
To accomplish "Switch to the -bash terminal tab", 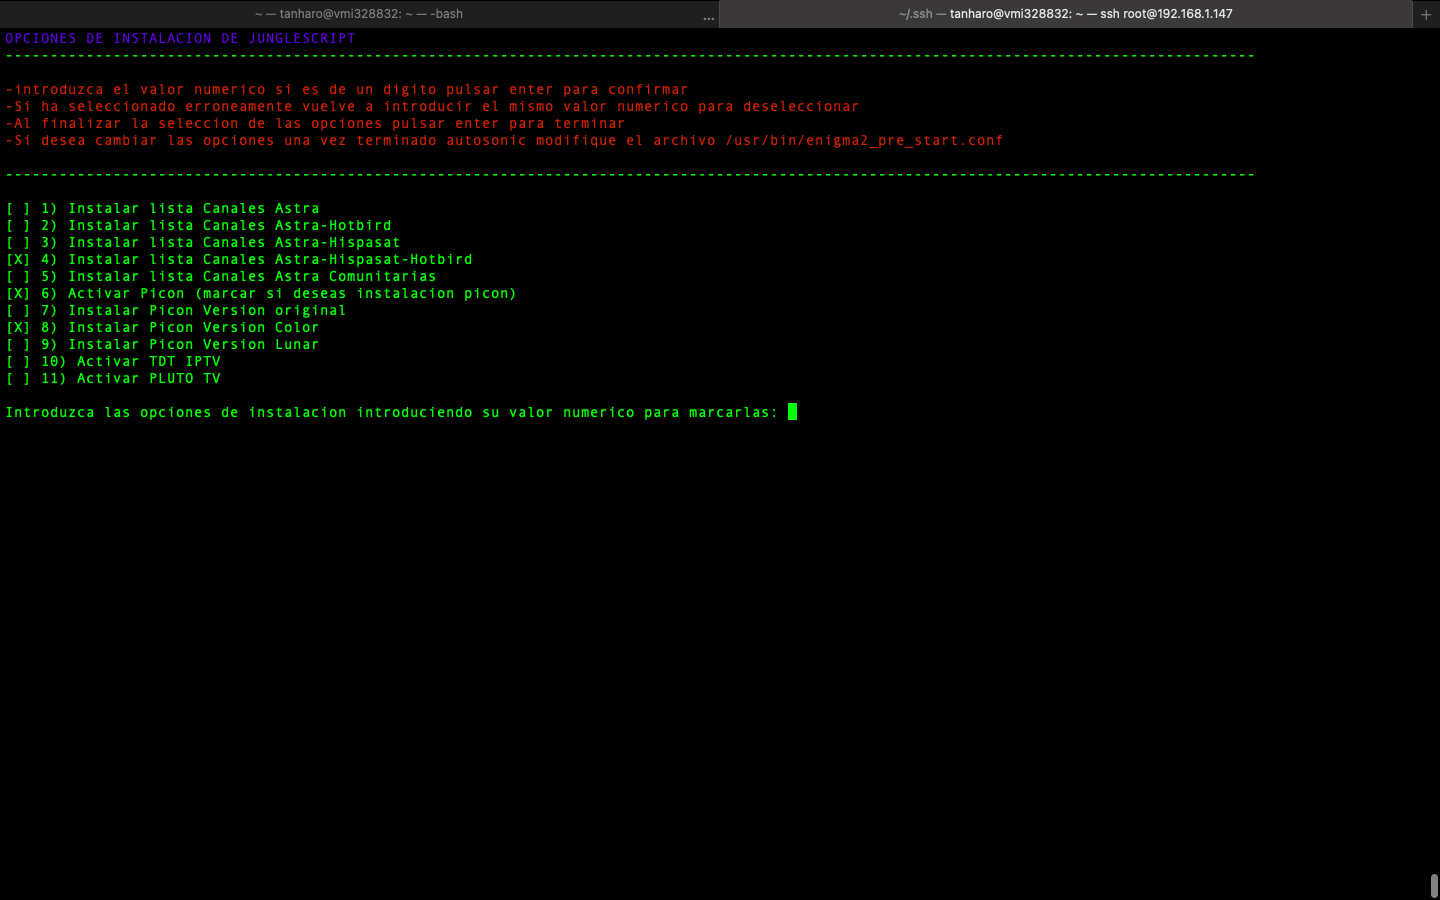I will 358,14.
